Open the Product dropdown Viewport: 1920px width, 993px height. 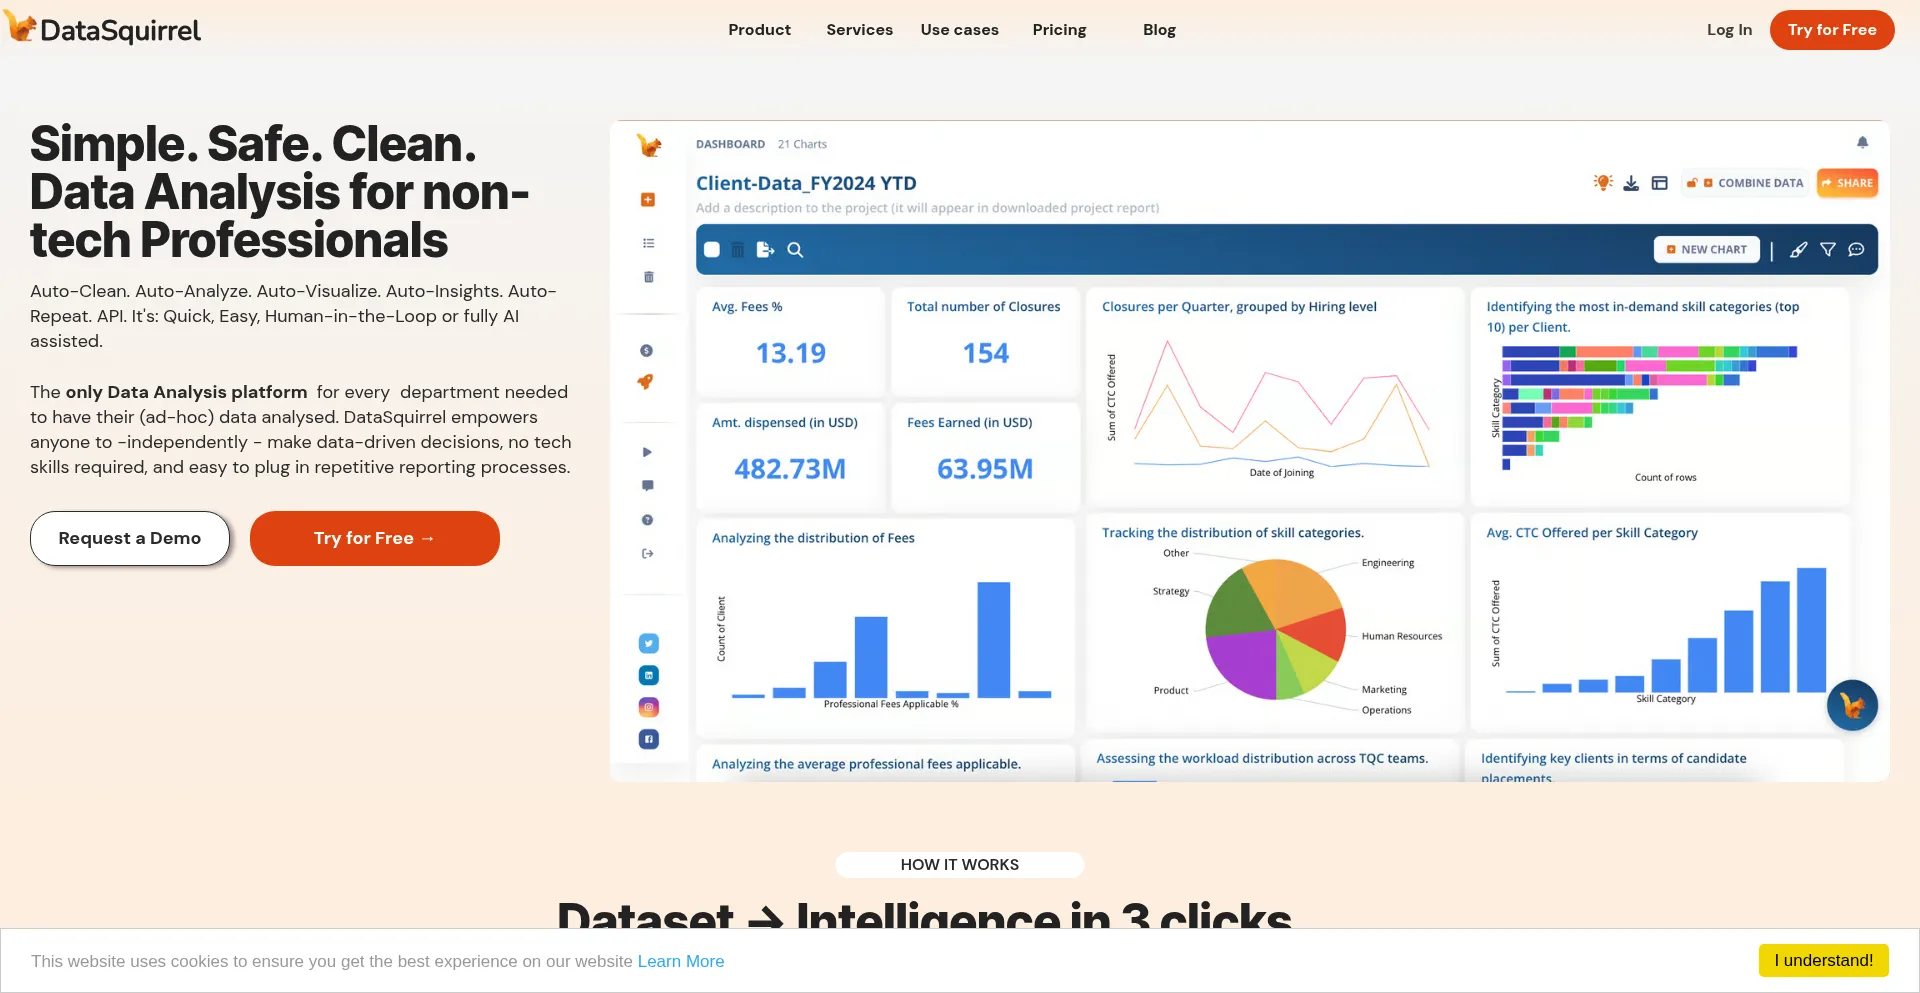[759, 29]
